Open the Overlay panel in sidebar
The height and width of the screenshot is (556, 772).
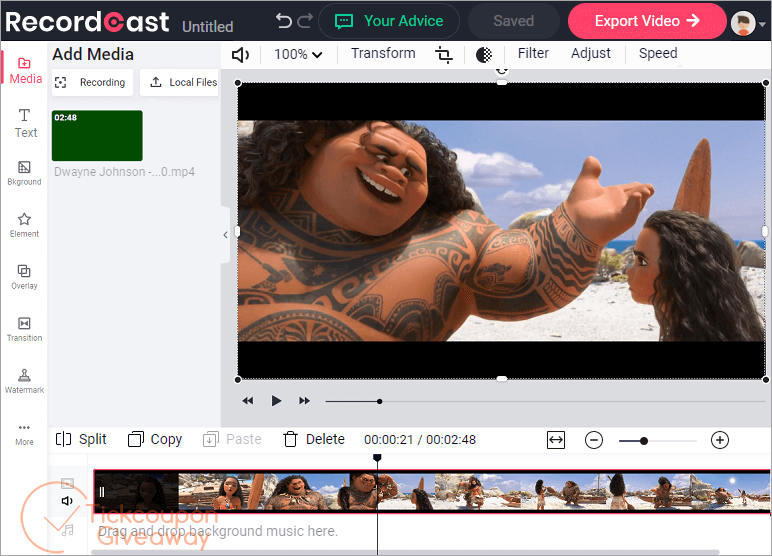point(24,277)
